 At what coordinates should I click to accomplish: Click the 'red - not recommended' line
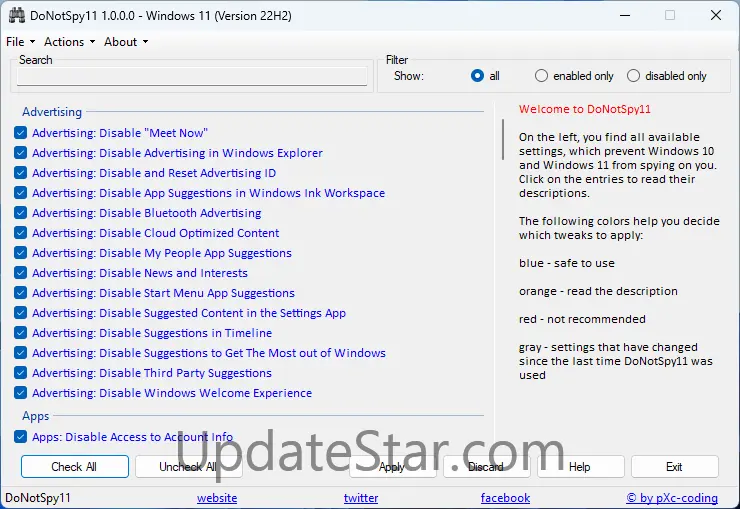coord(582,319)
